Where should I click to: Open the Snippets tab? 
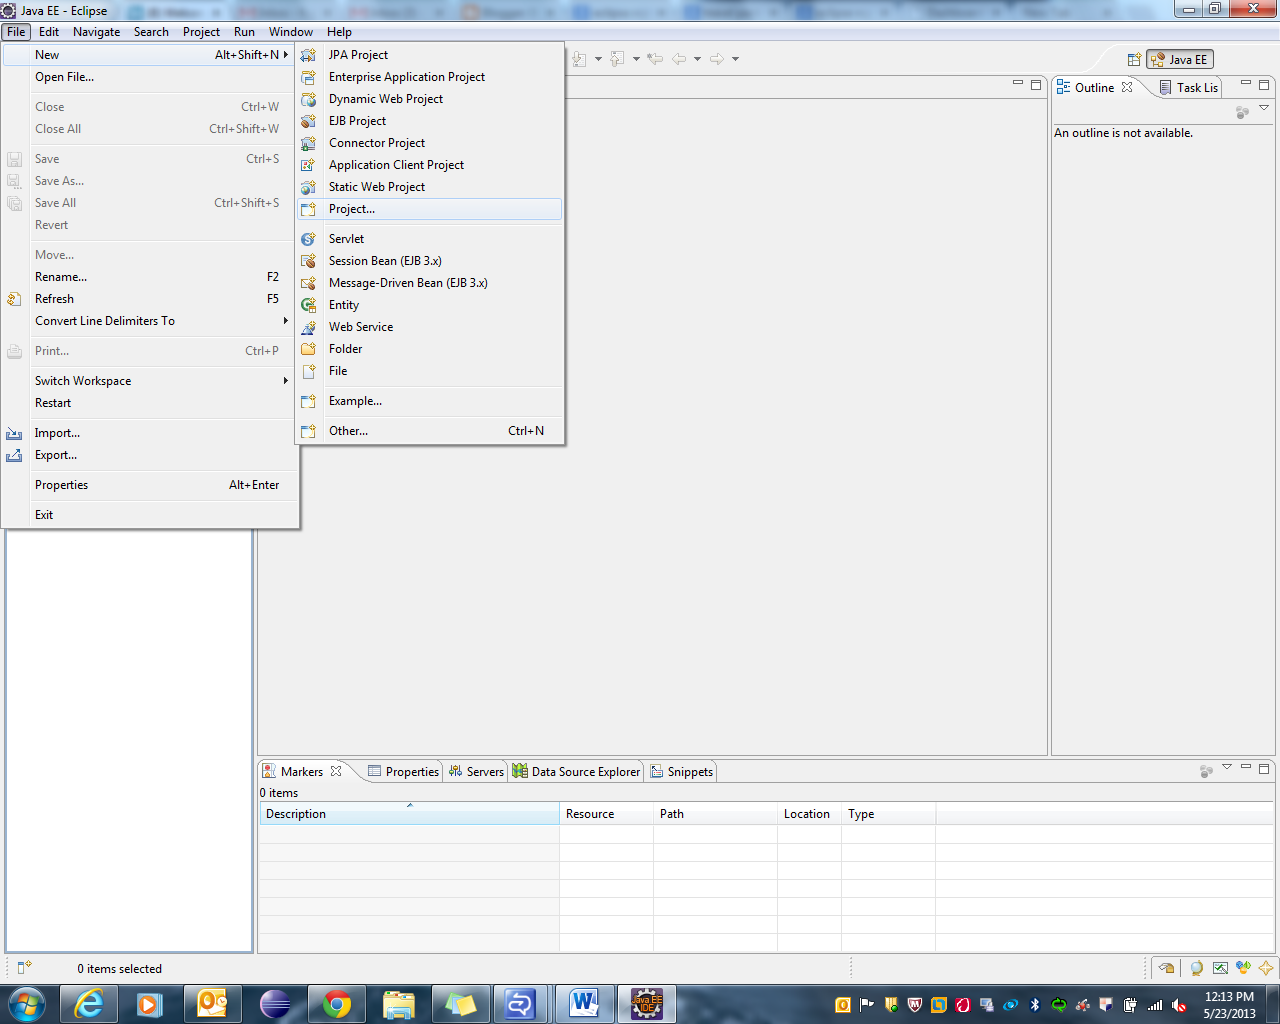pyautogui.click(x=681, y=771)
